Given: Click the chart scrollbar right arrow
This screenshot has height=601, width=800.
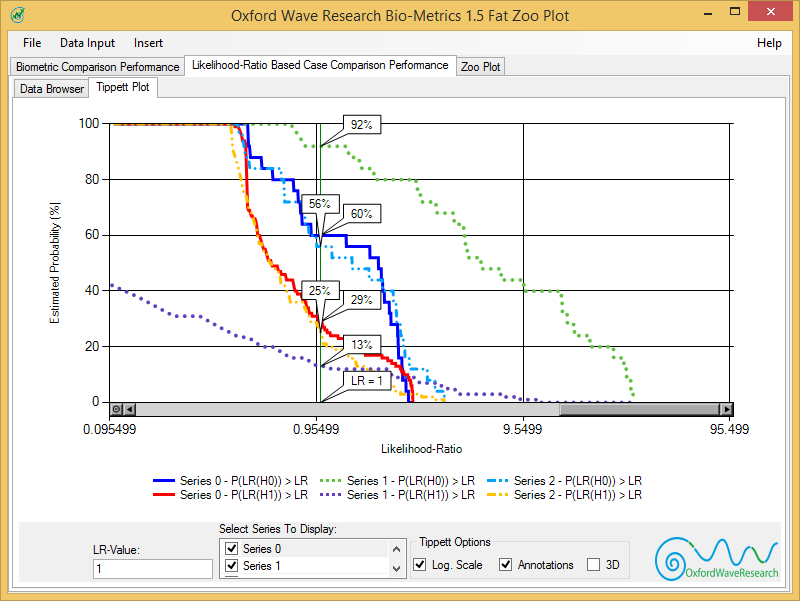Looking at the screenshot, I should click(x=727, y=409).
